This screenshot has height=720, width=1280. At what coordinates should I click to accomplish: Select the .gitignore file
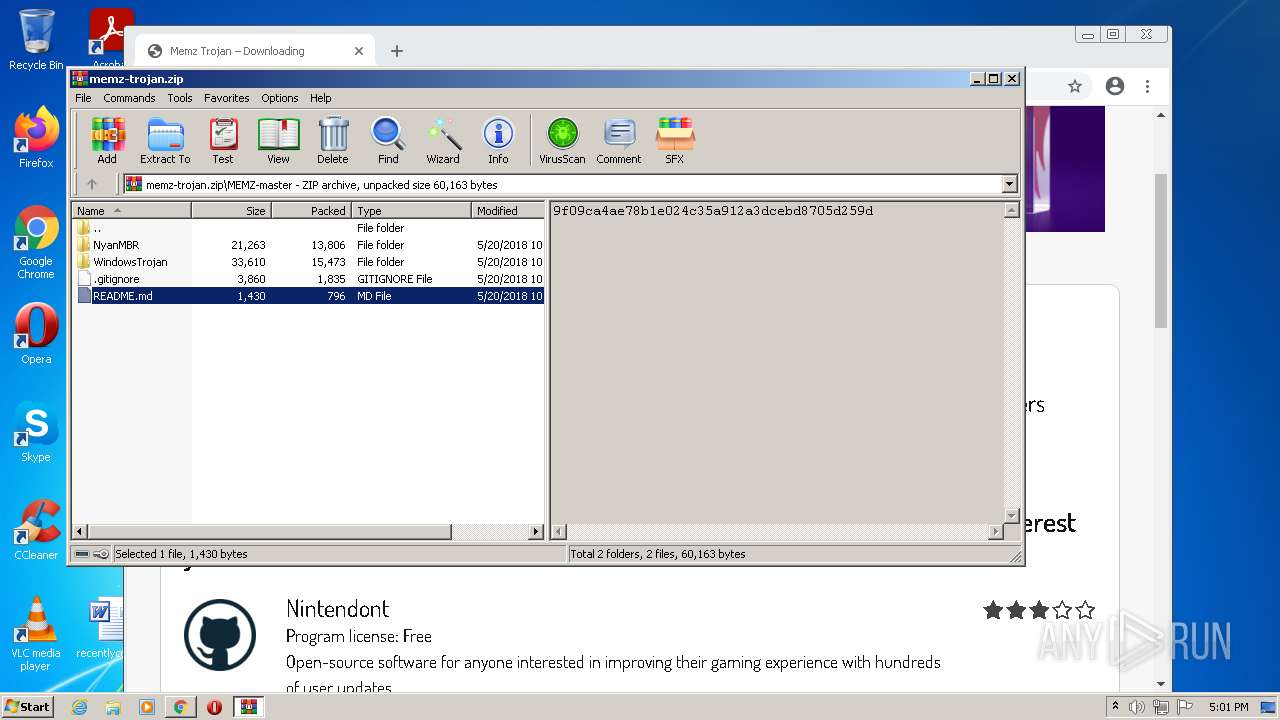tap(309, 279)
